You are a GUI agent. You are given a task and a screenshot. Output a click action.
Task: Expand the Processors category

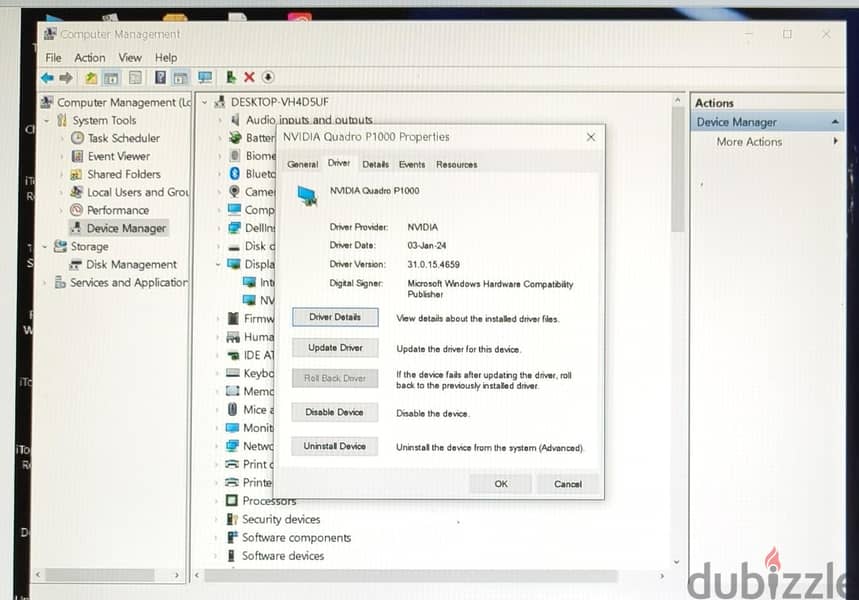tap(217, 501)
